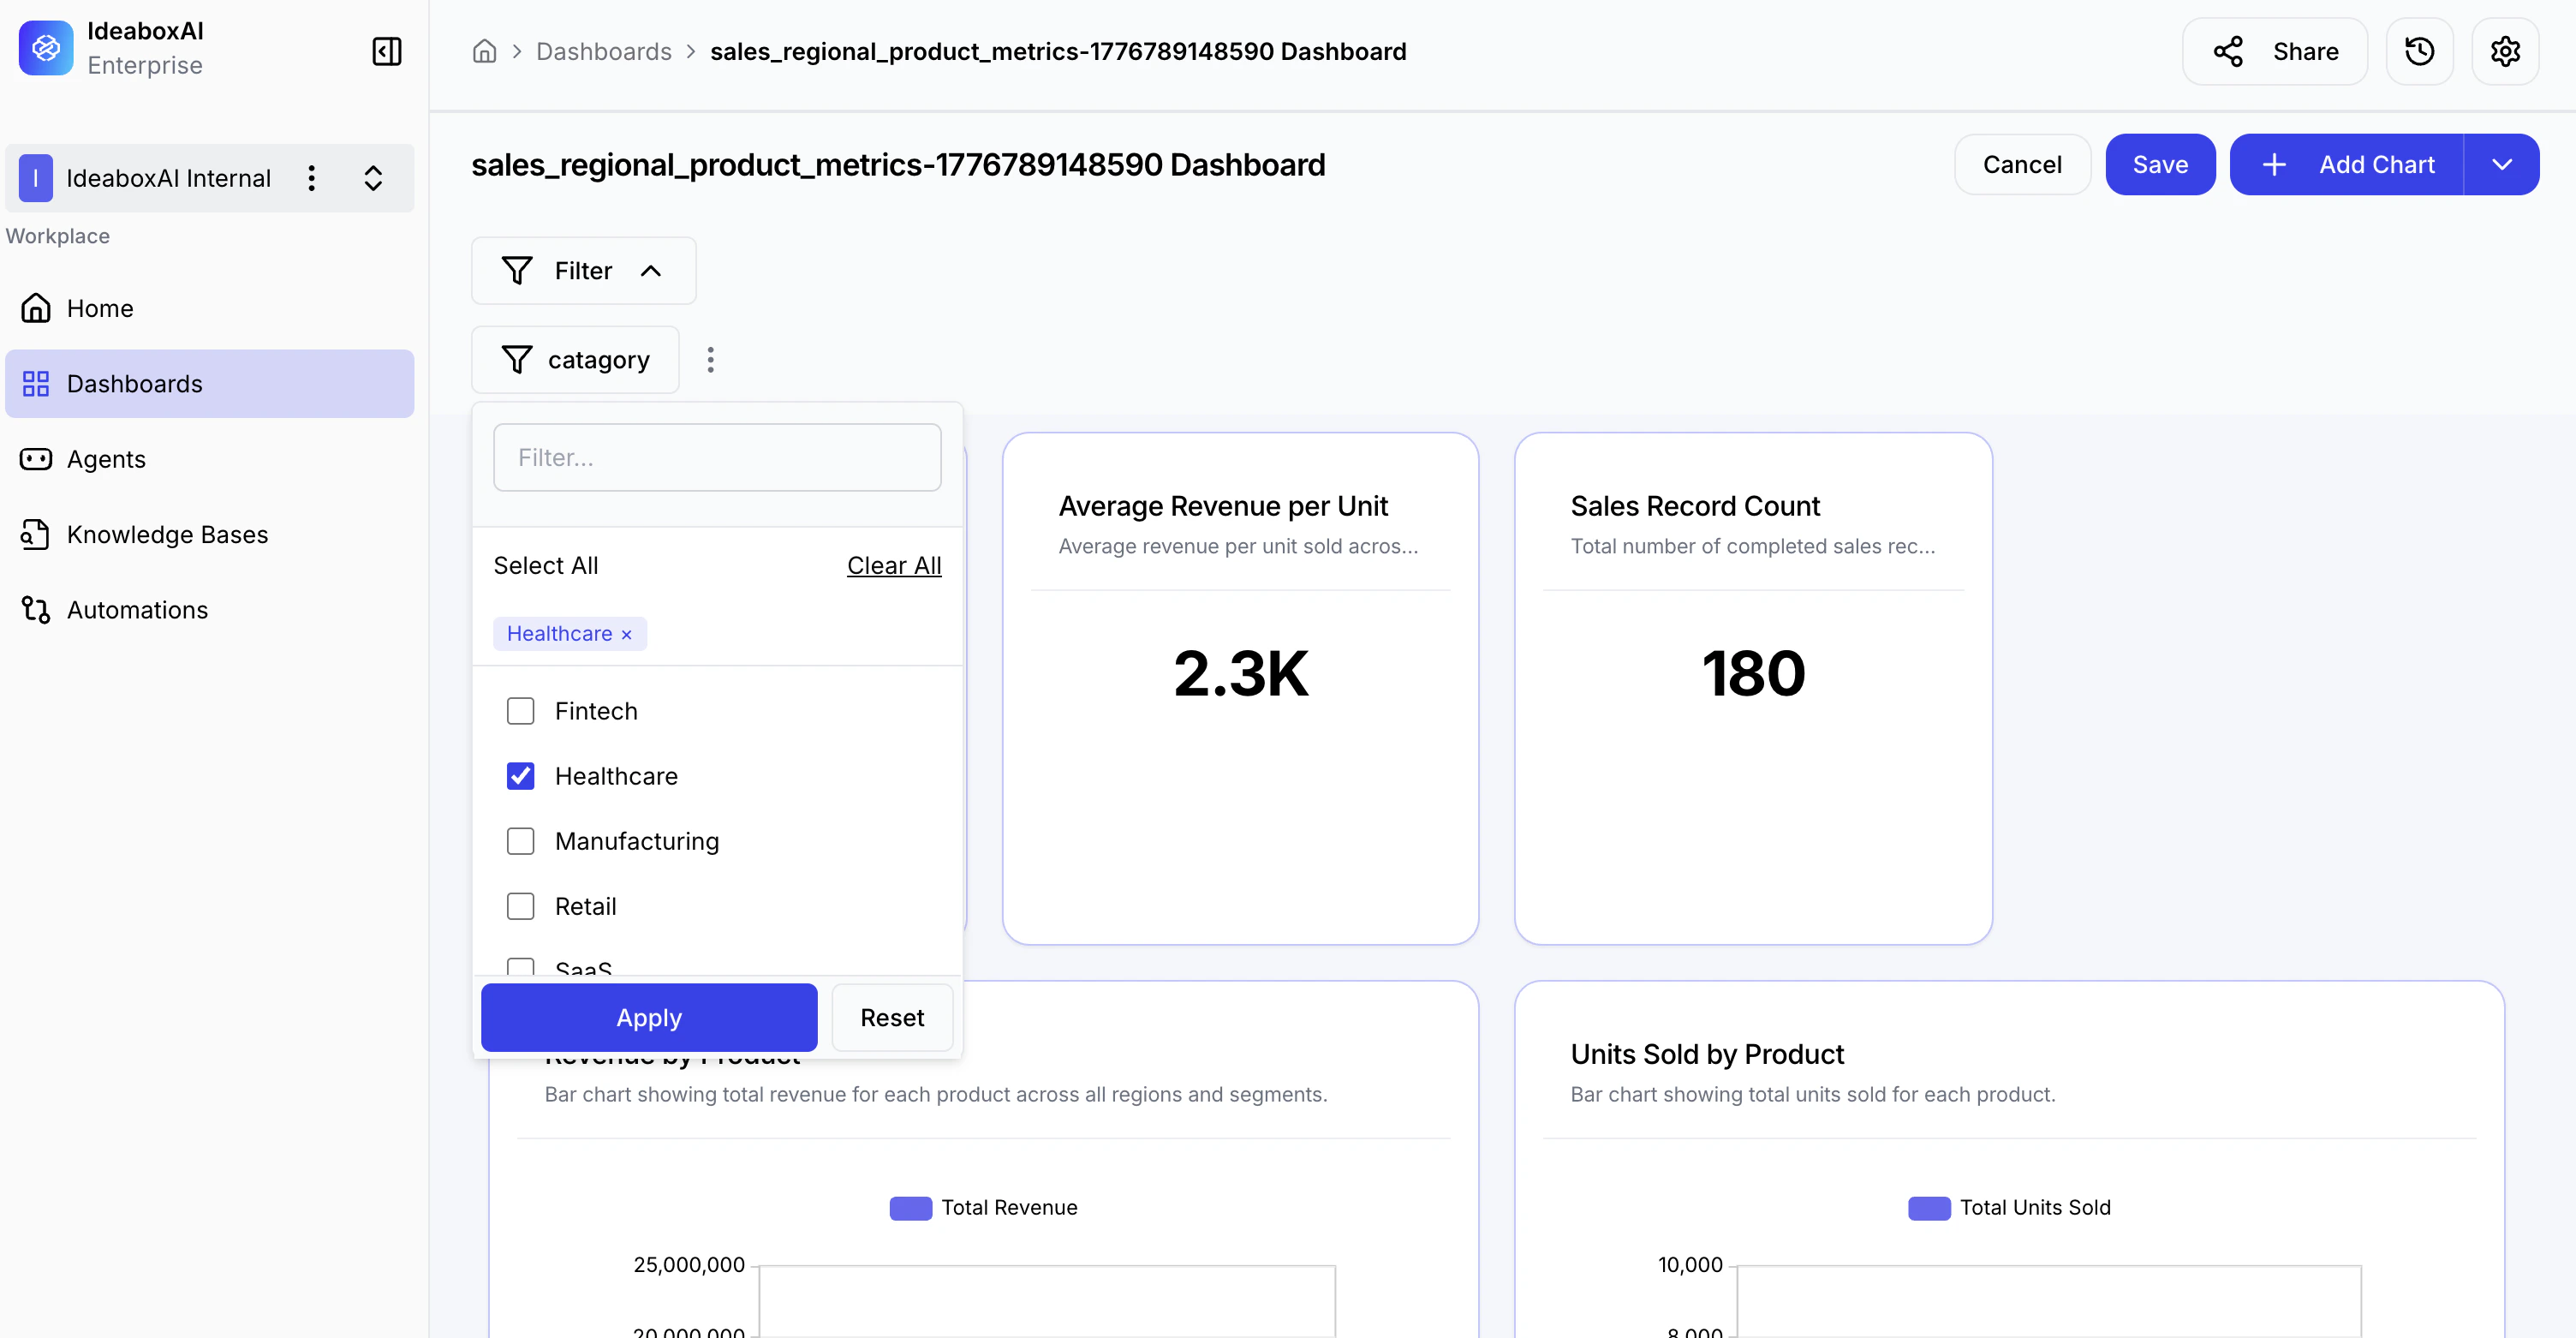Uncheck the Healthcare checkbox
The width and height of the screenshot is (2576, 1338).
(x=520, y=776)
